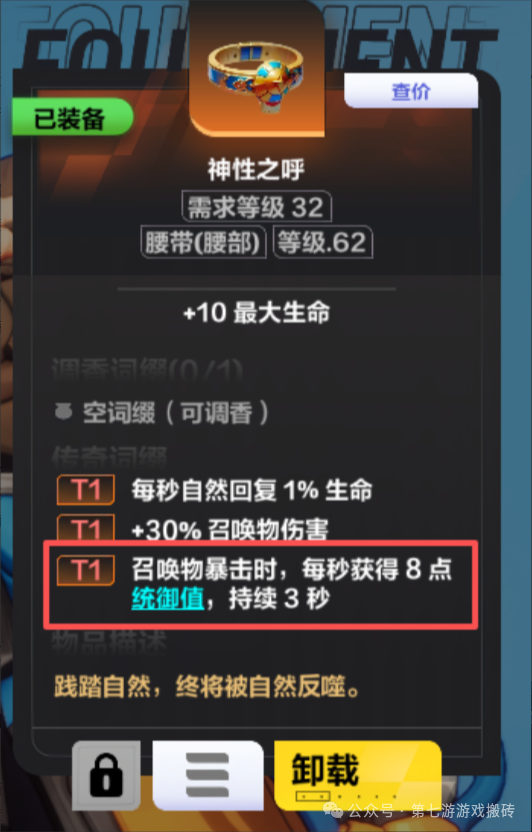The height and width of the screenshot is (832, 532).
Task: Click T1 badge for 召唤物暴击 affix
Action: [86, 570]
